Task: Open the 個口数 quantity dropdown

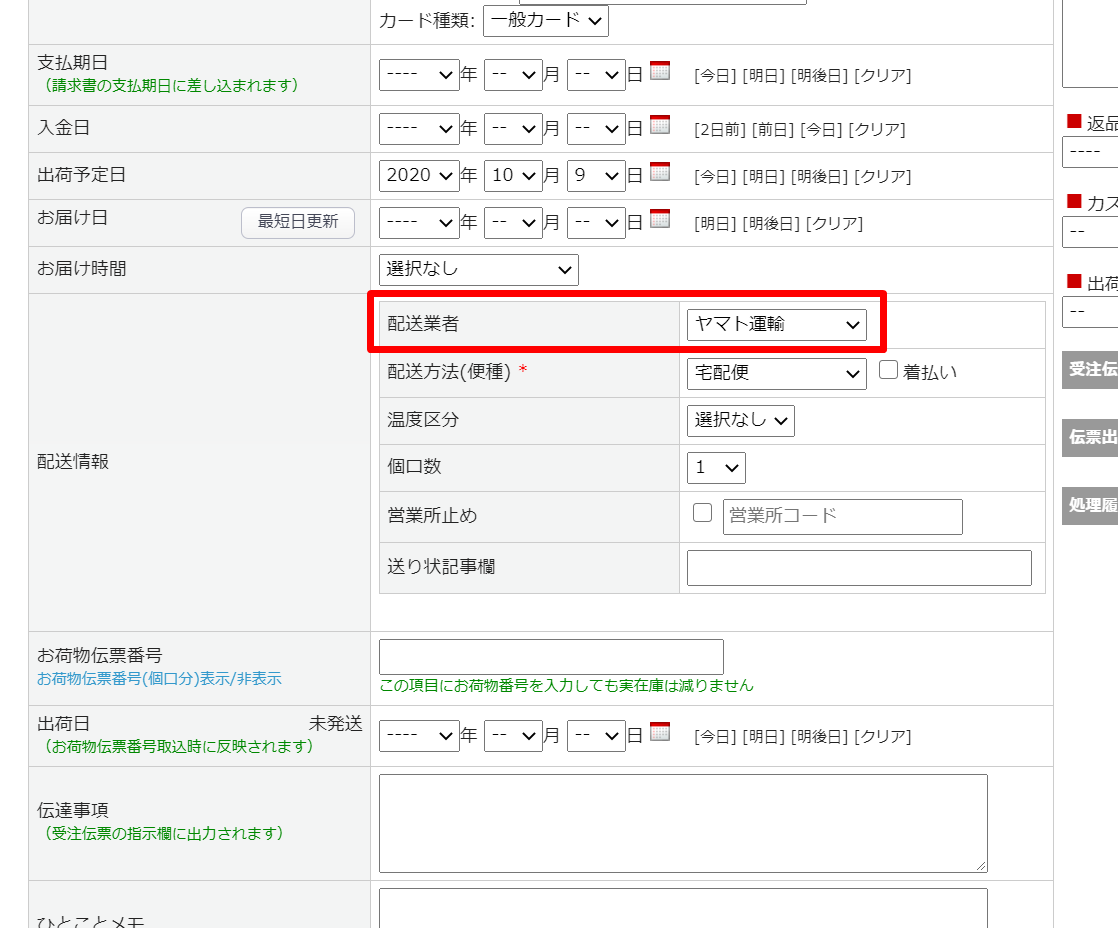Action: tap(716, 467)
